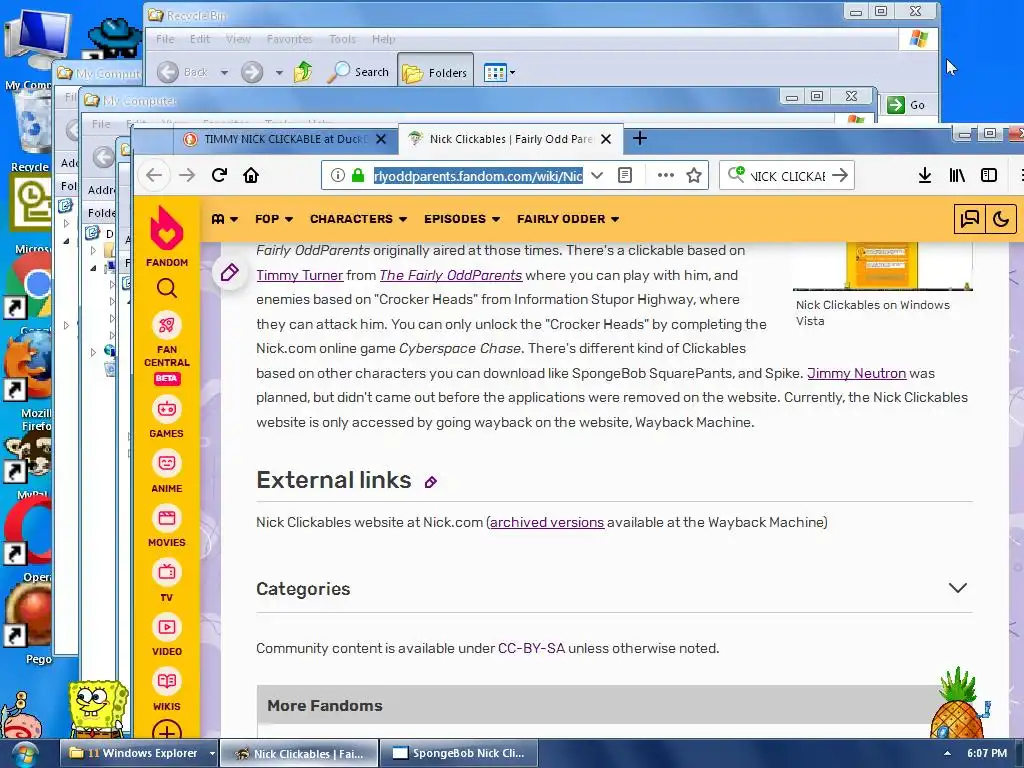The width and height of the screenshot is (1024, 768).
Task: Open the Windows Start button
Action: pyautogui.click(x=24, y=754)
